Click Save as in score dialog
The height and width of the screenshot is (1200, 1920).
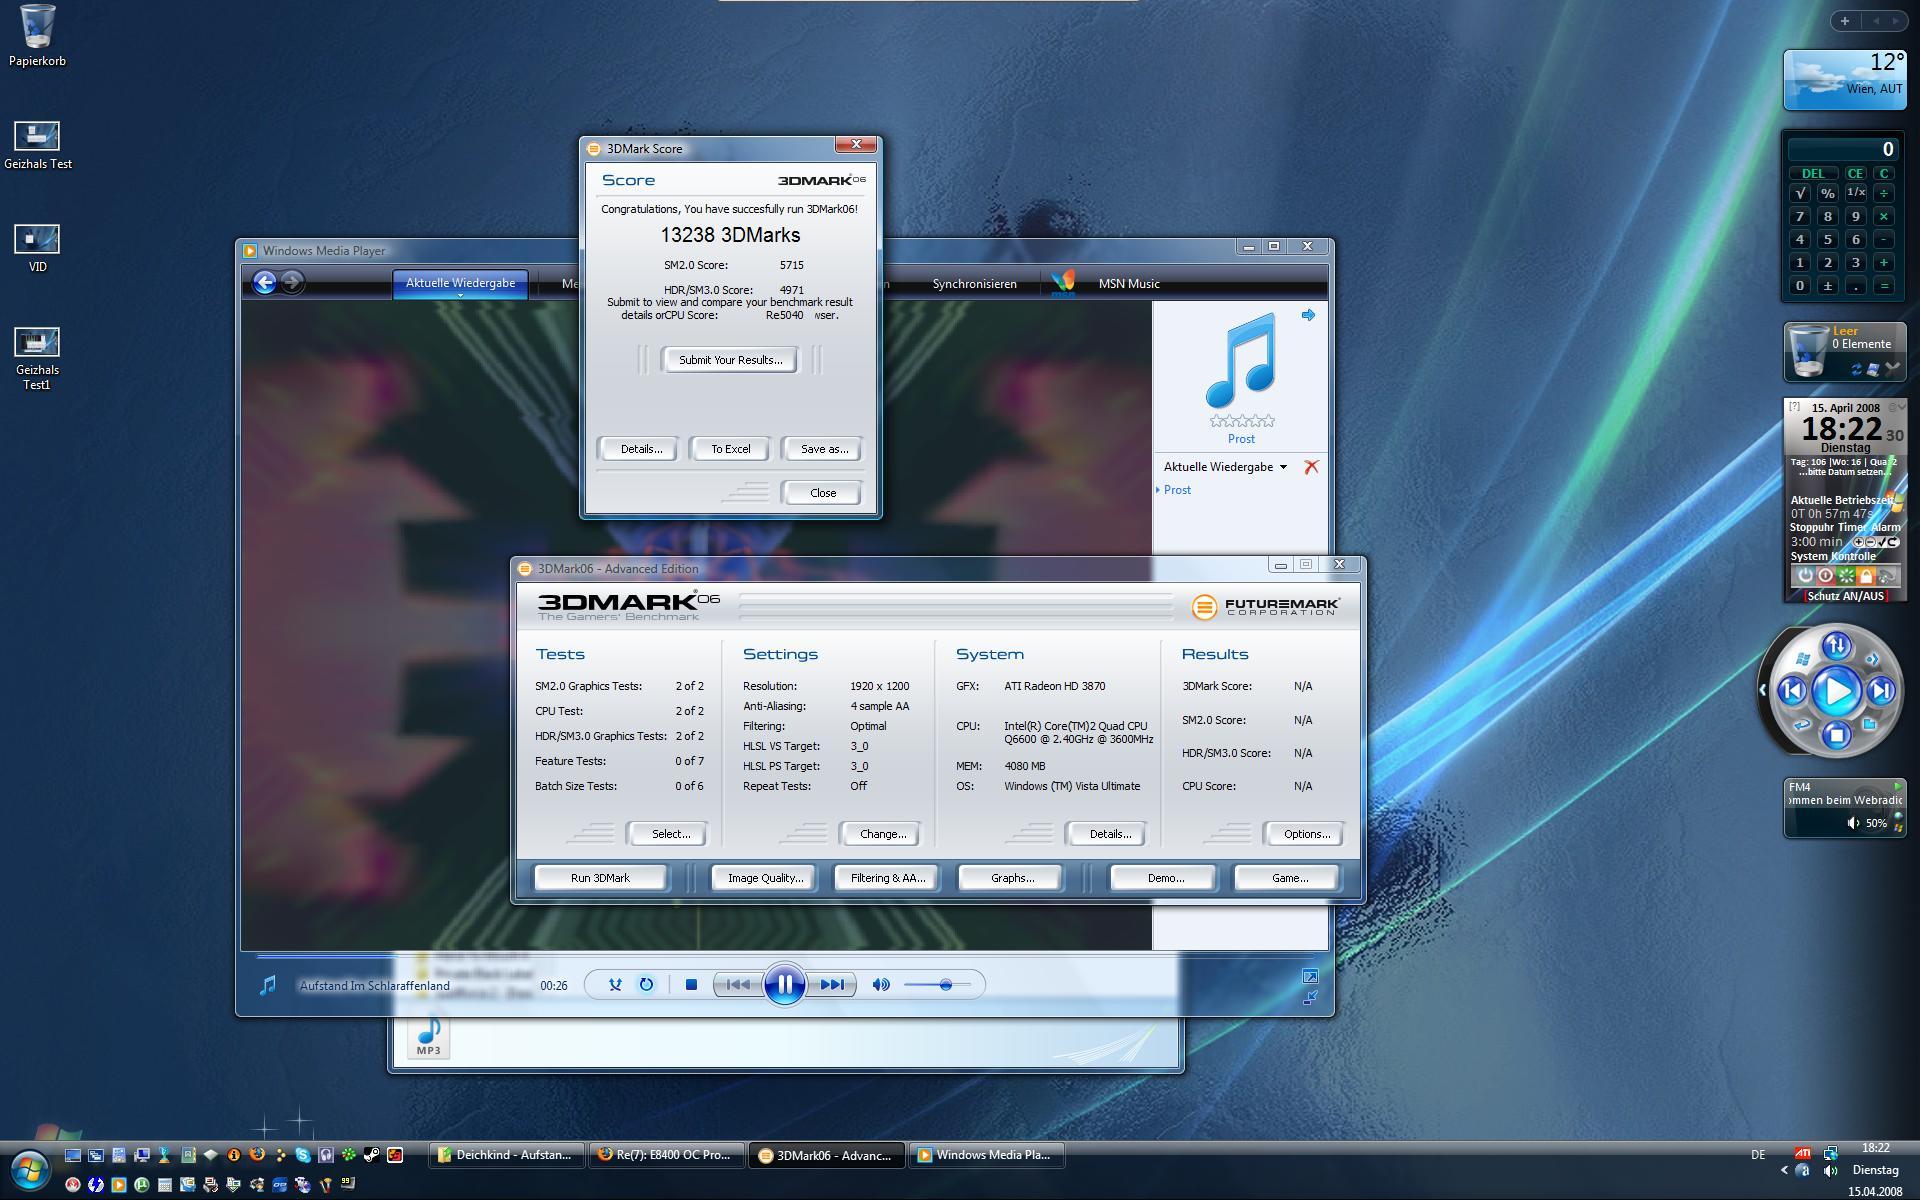[x=824, y=449]
